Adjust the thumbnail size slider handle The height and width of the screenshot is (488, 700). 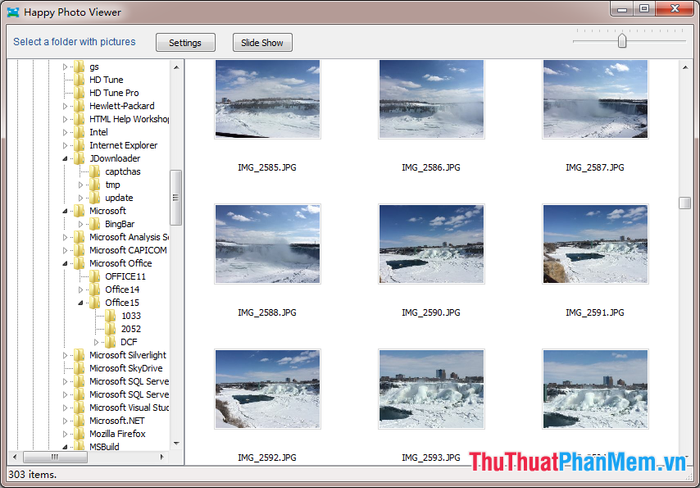pos(622,41)
